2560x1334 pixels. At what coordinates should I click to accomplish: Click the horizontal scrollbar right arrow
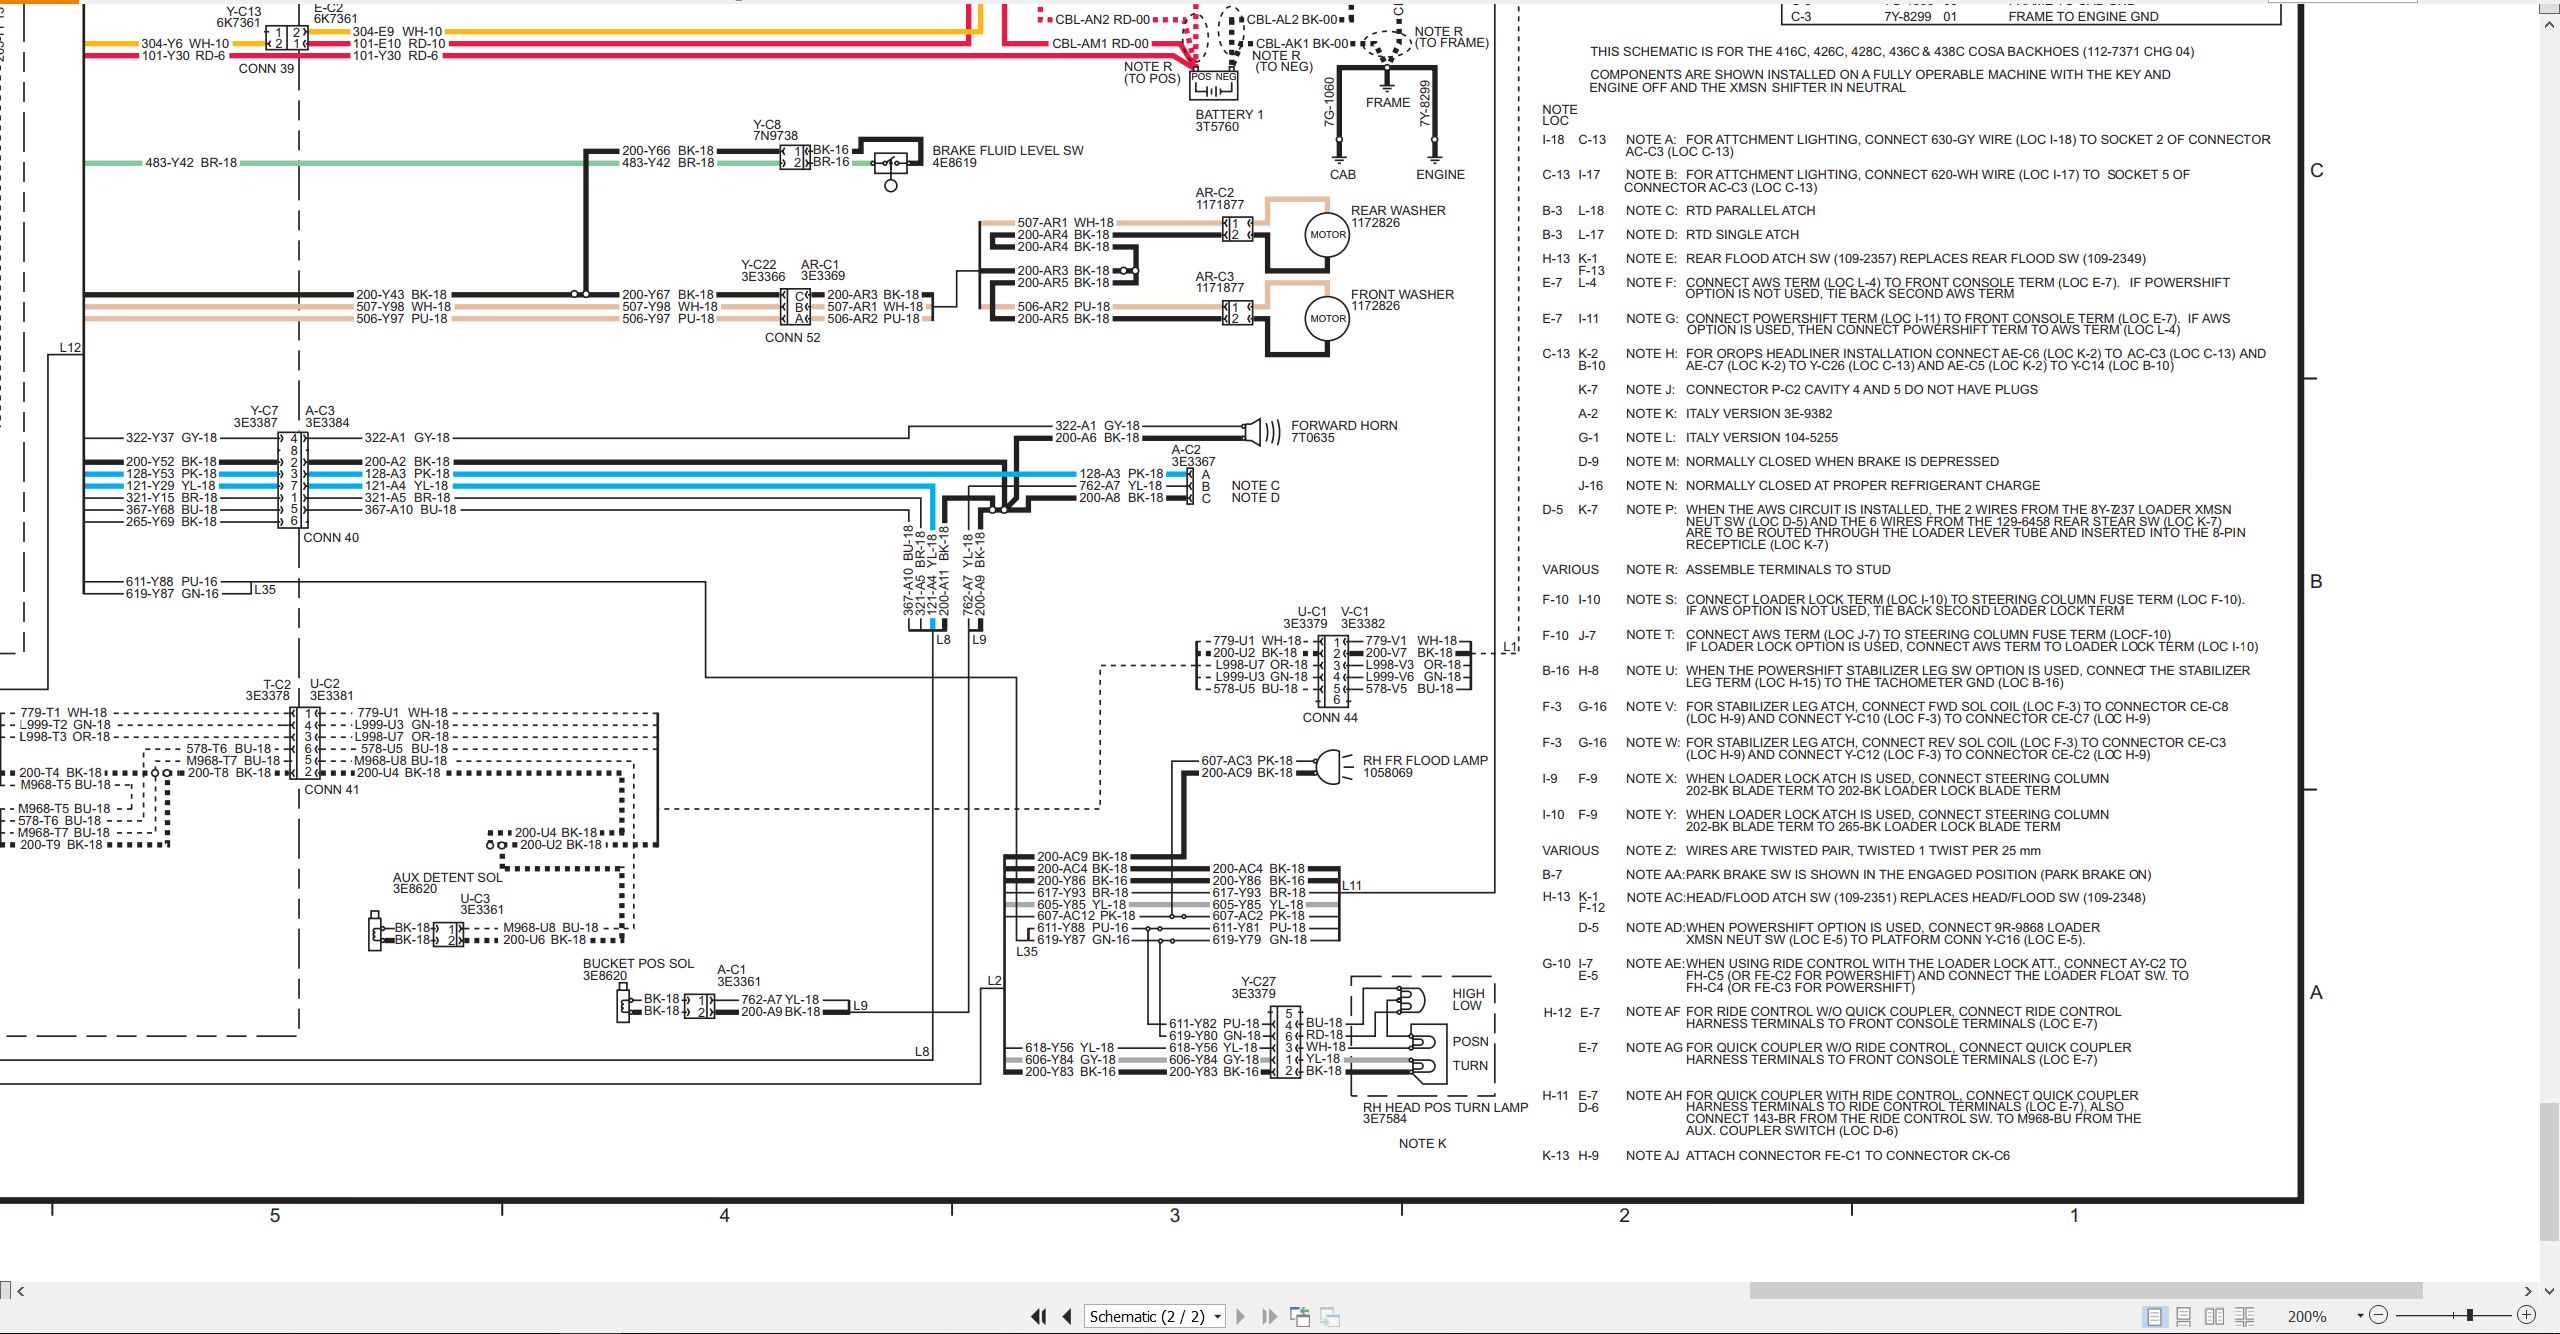(2528, 1291)
